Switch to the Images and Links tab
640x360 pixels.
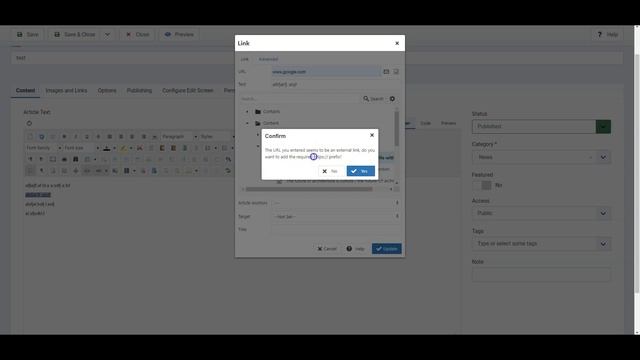click(66, 91)
